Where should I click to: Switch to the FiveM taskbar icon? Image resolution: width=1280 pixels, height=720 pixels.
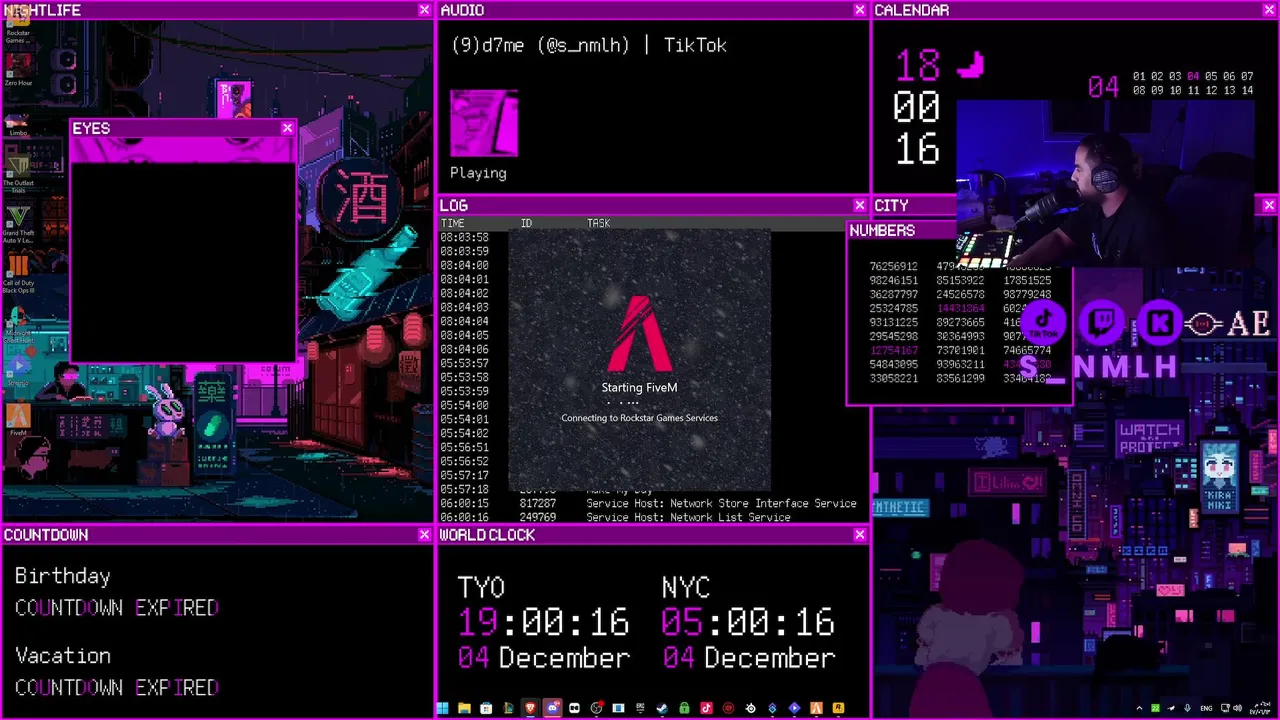[x=816, y=709]
